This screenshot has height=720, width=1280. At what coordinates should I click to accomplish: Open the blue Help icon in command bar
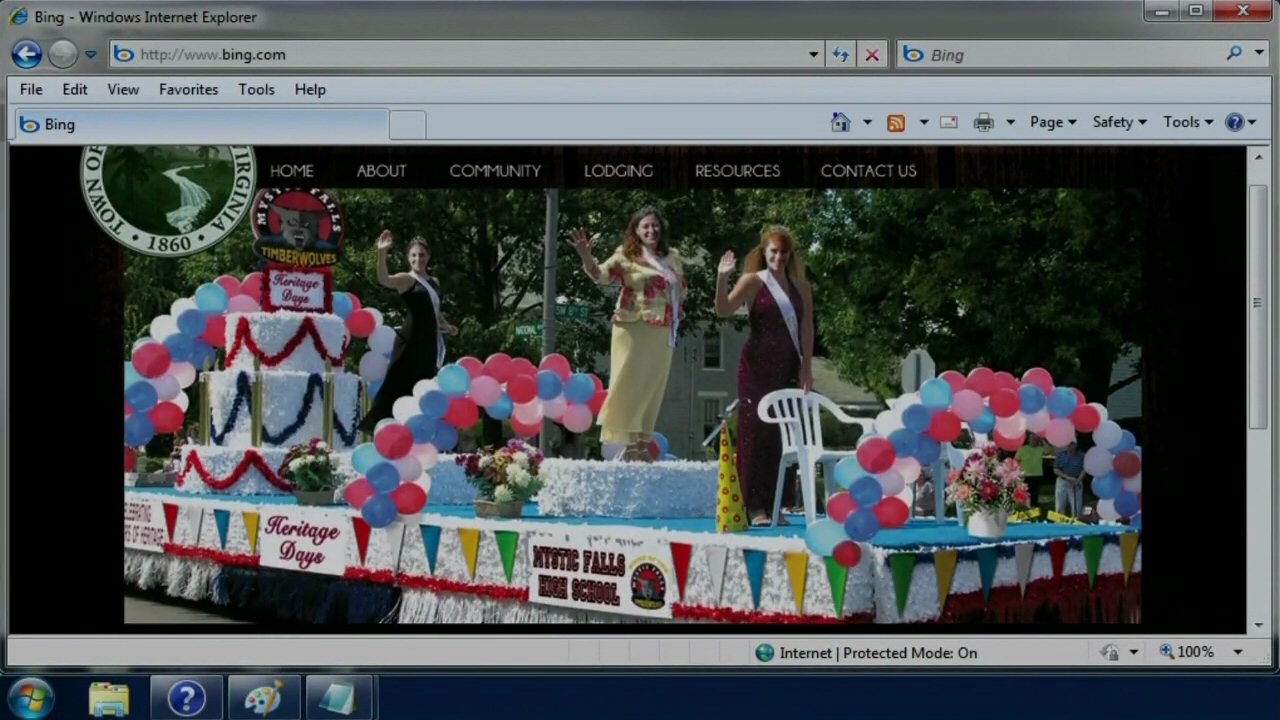pyautogui.click(x=1235, y=122)
